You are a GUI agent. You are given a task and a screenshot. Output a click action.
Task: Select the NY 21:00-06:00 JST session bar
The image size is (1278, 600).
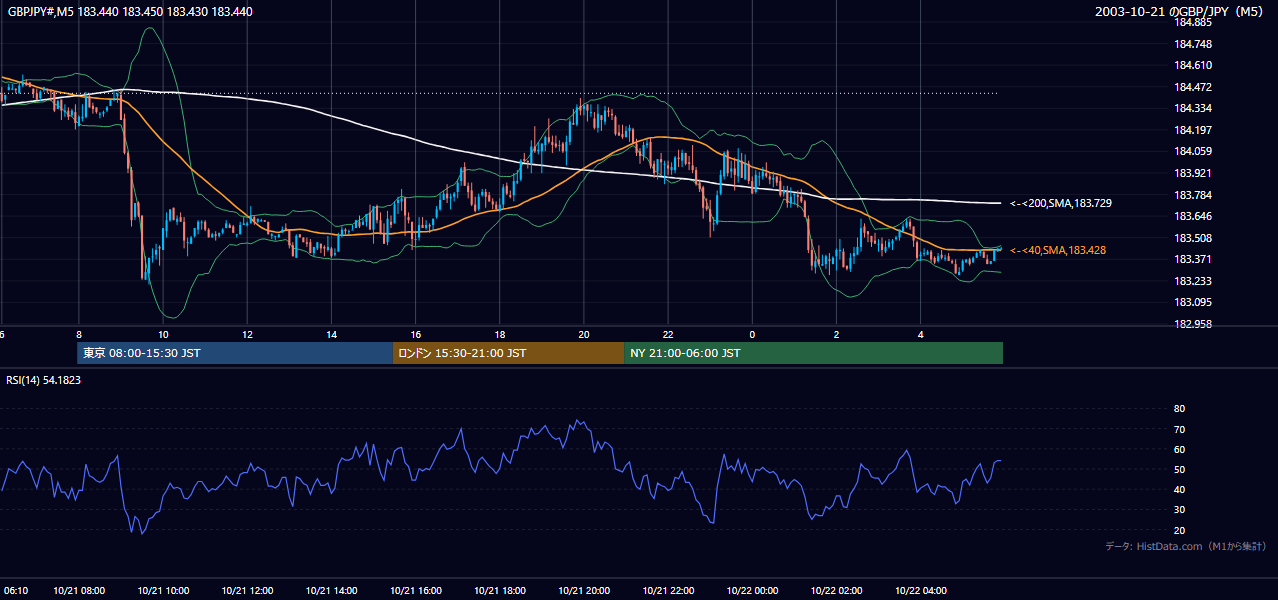click(813, 353)
